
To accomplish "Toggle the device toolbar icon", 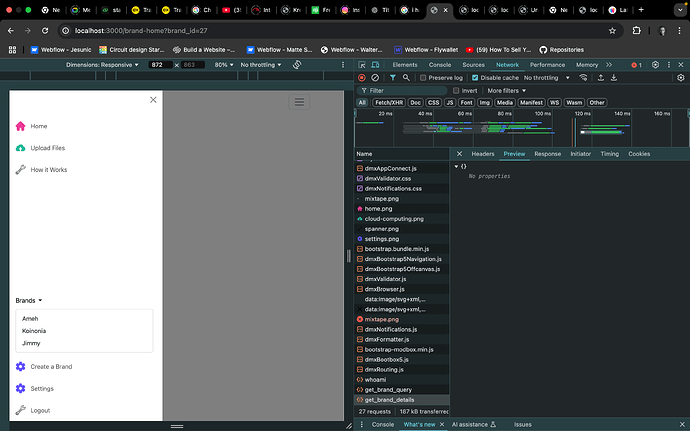I will point(375,65).
